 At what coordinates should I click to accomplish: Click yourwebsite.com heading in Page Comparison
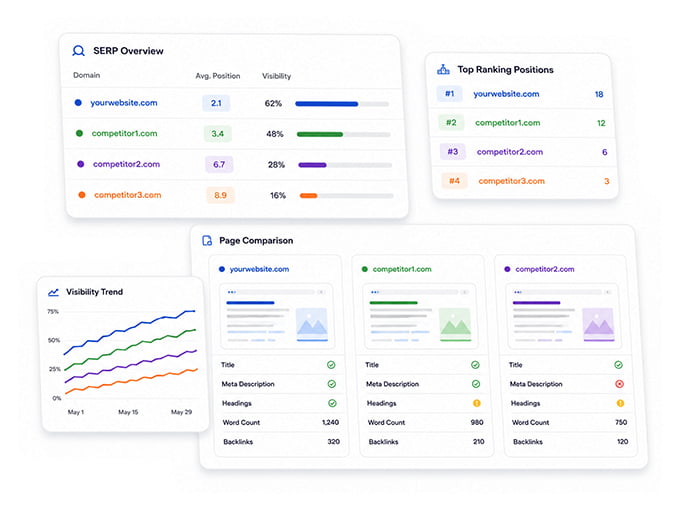coord(259,269)
